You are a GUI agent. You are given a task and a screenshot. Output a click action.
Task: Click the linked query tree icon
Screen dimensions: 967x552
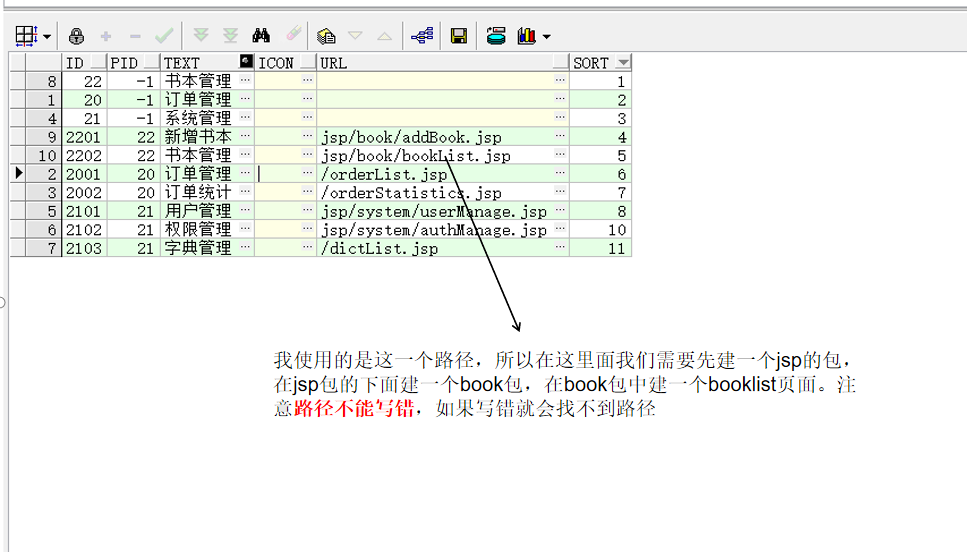point(422,36)
